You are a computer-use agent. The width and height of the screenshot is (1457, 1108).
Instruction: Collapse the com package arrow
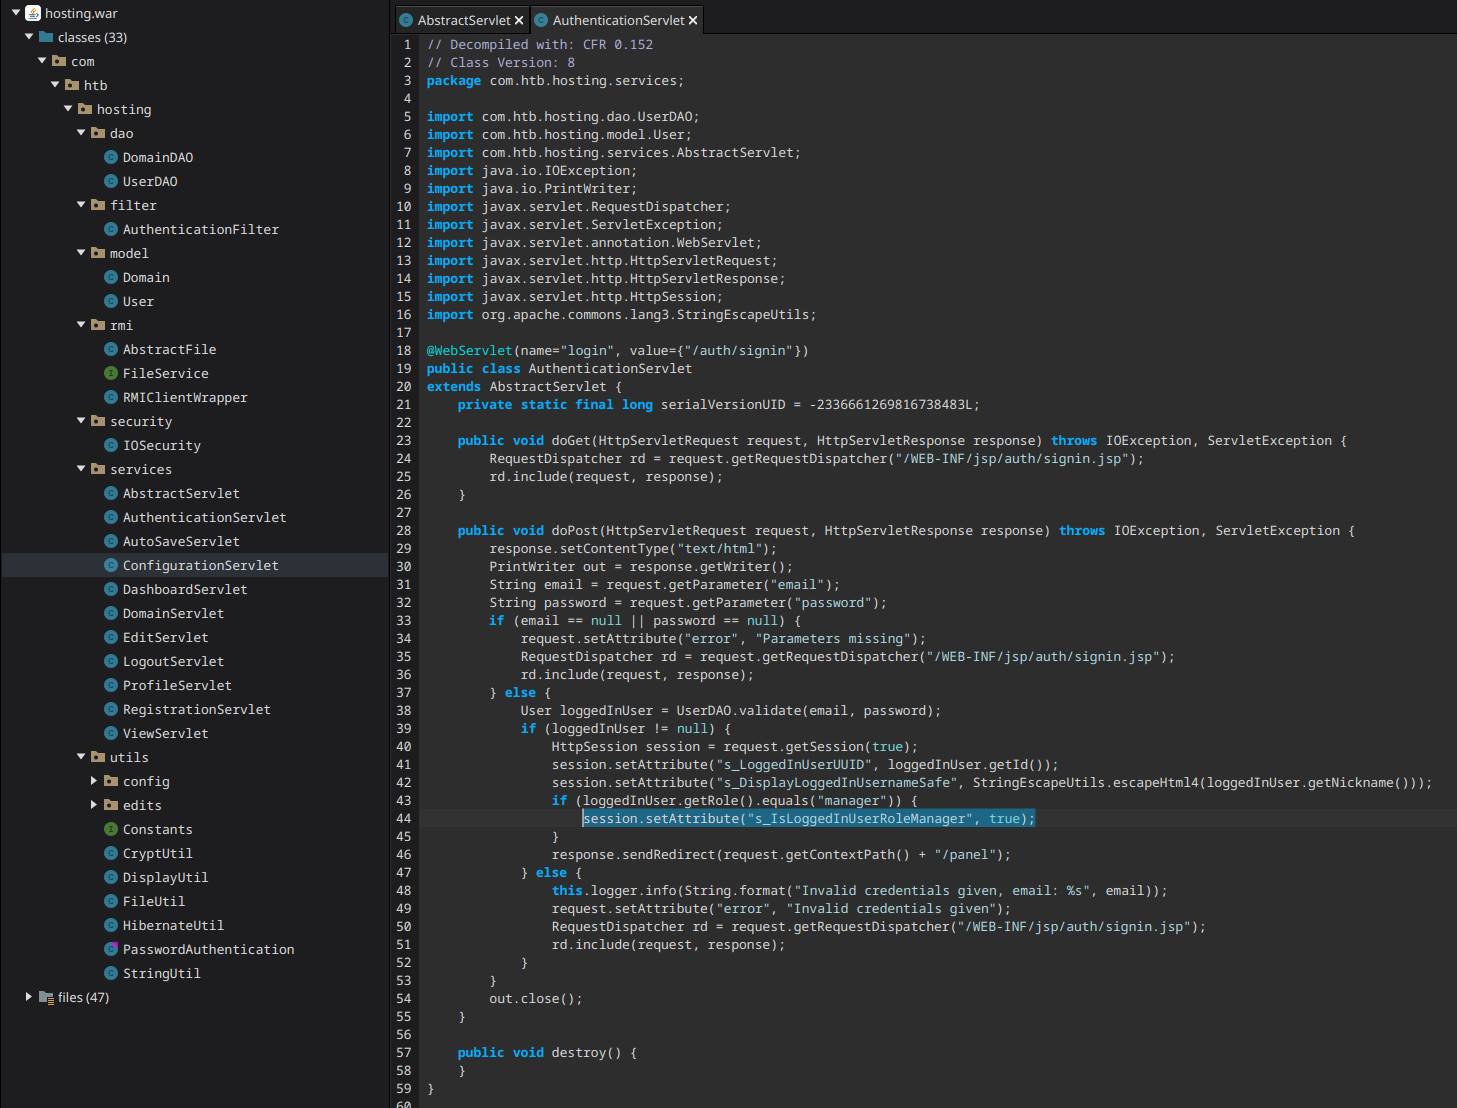42,61
